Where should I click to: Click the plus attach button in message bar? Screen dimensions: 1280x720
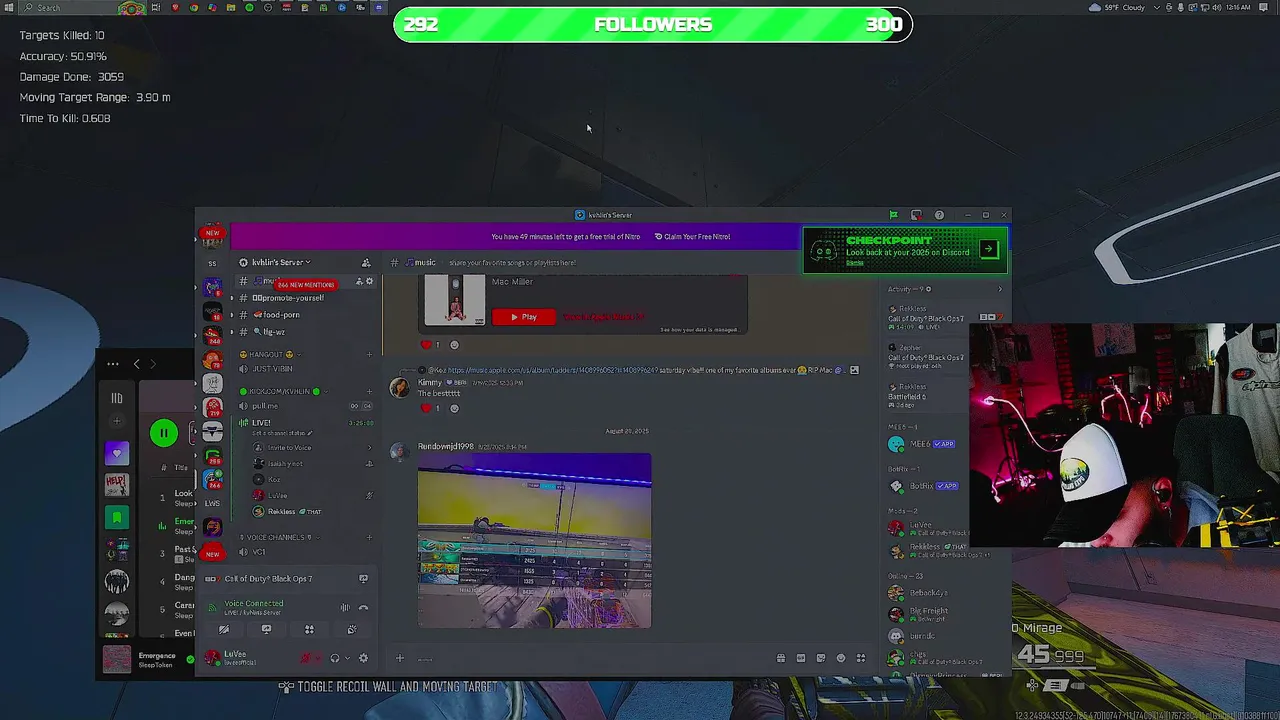[399, 658]
